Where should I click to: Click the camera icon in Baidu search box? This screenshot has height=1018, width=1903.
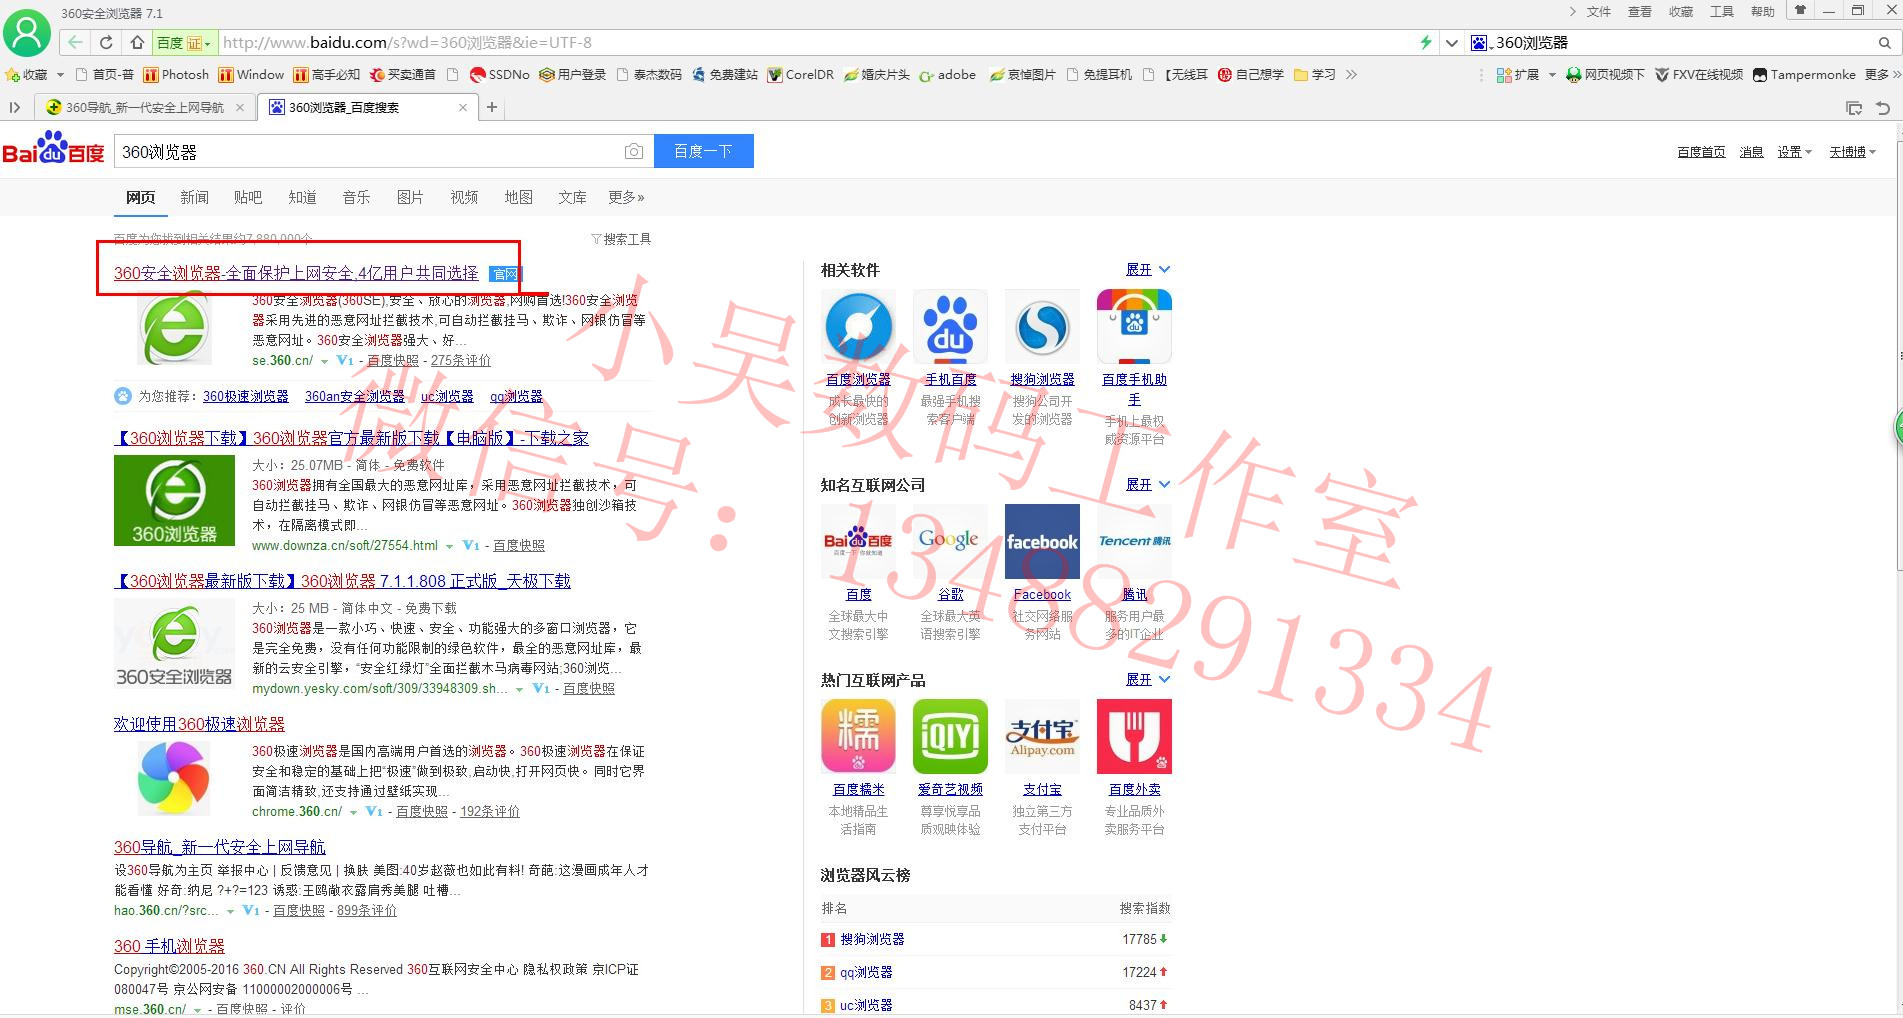(x=634, y=150)
